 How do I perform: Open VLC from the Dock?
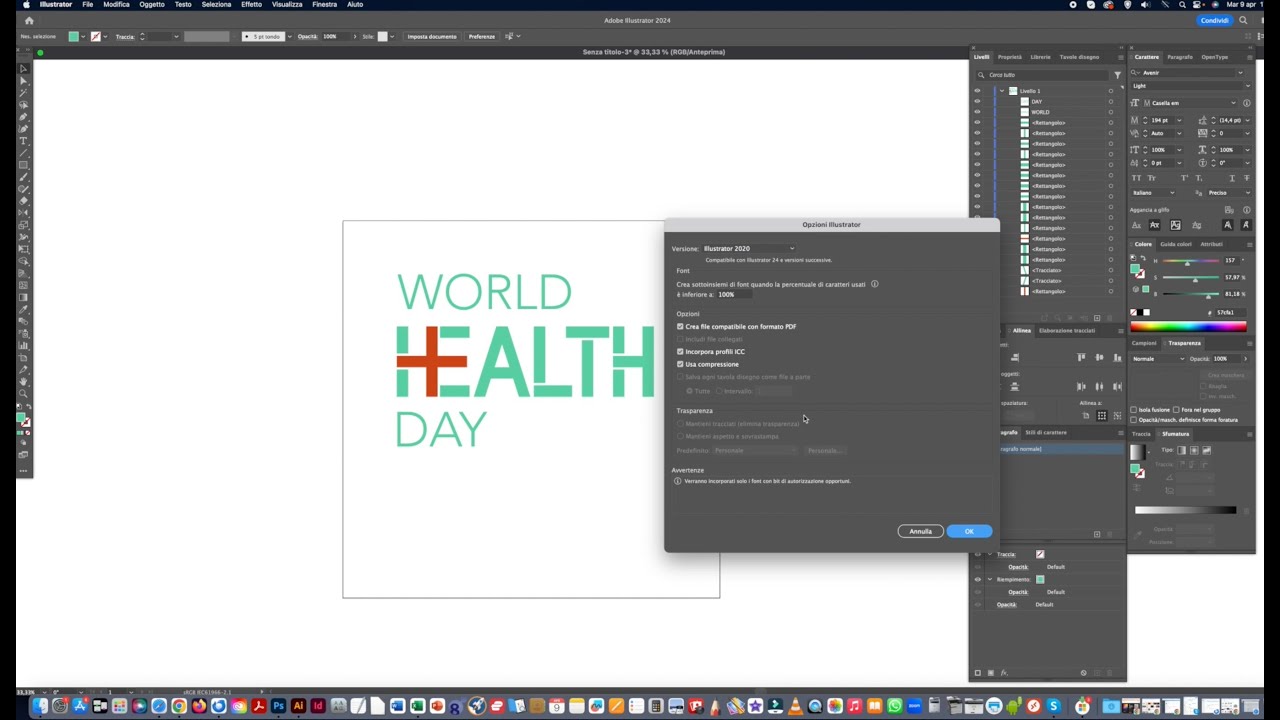point(795,706)
